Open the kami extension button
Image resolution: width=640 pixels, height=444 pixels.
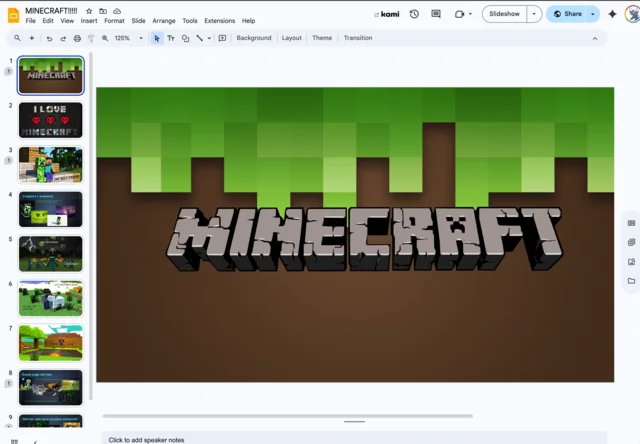coord(387,14)
